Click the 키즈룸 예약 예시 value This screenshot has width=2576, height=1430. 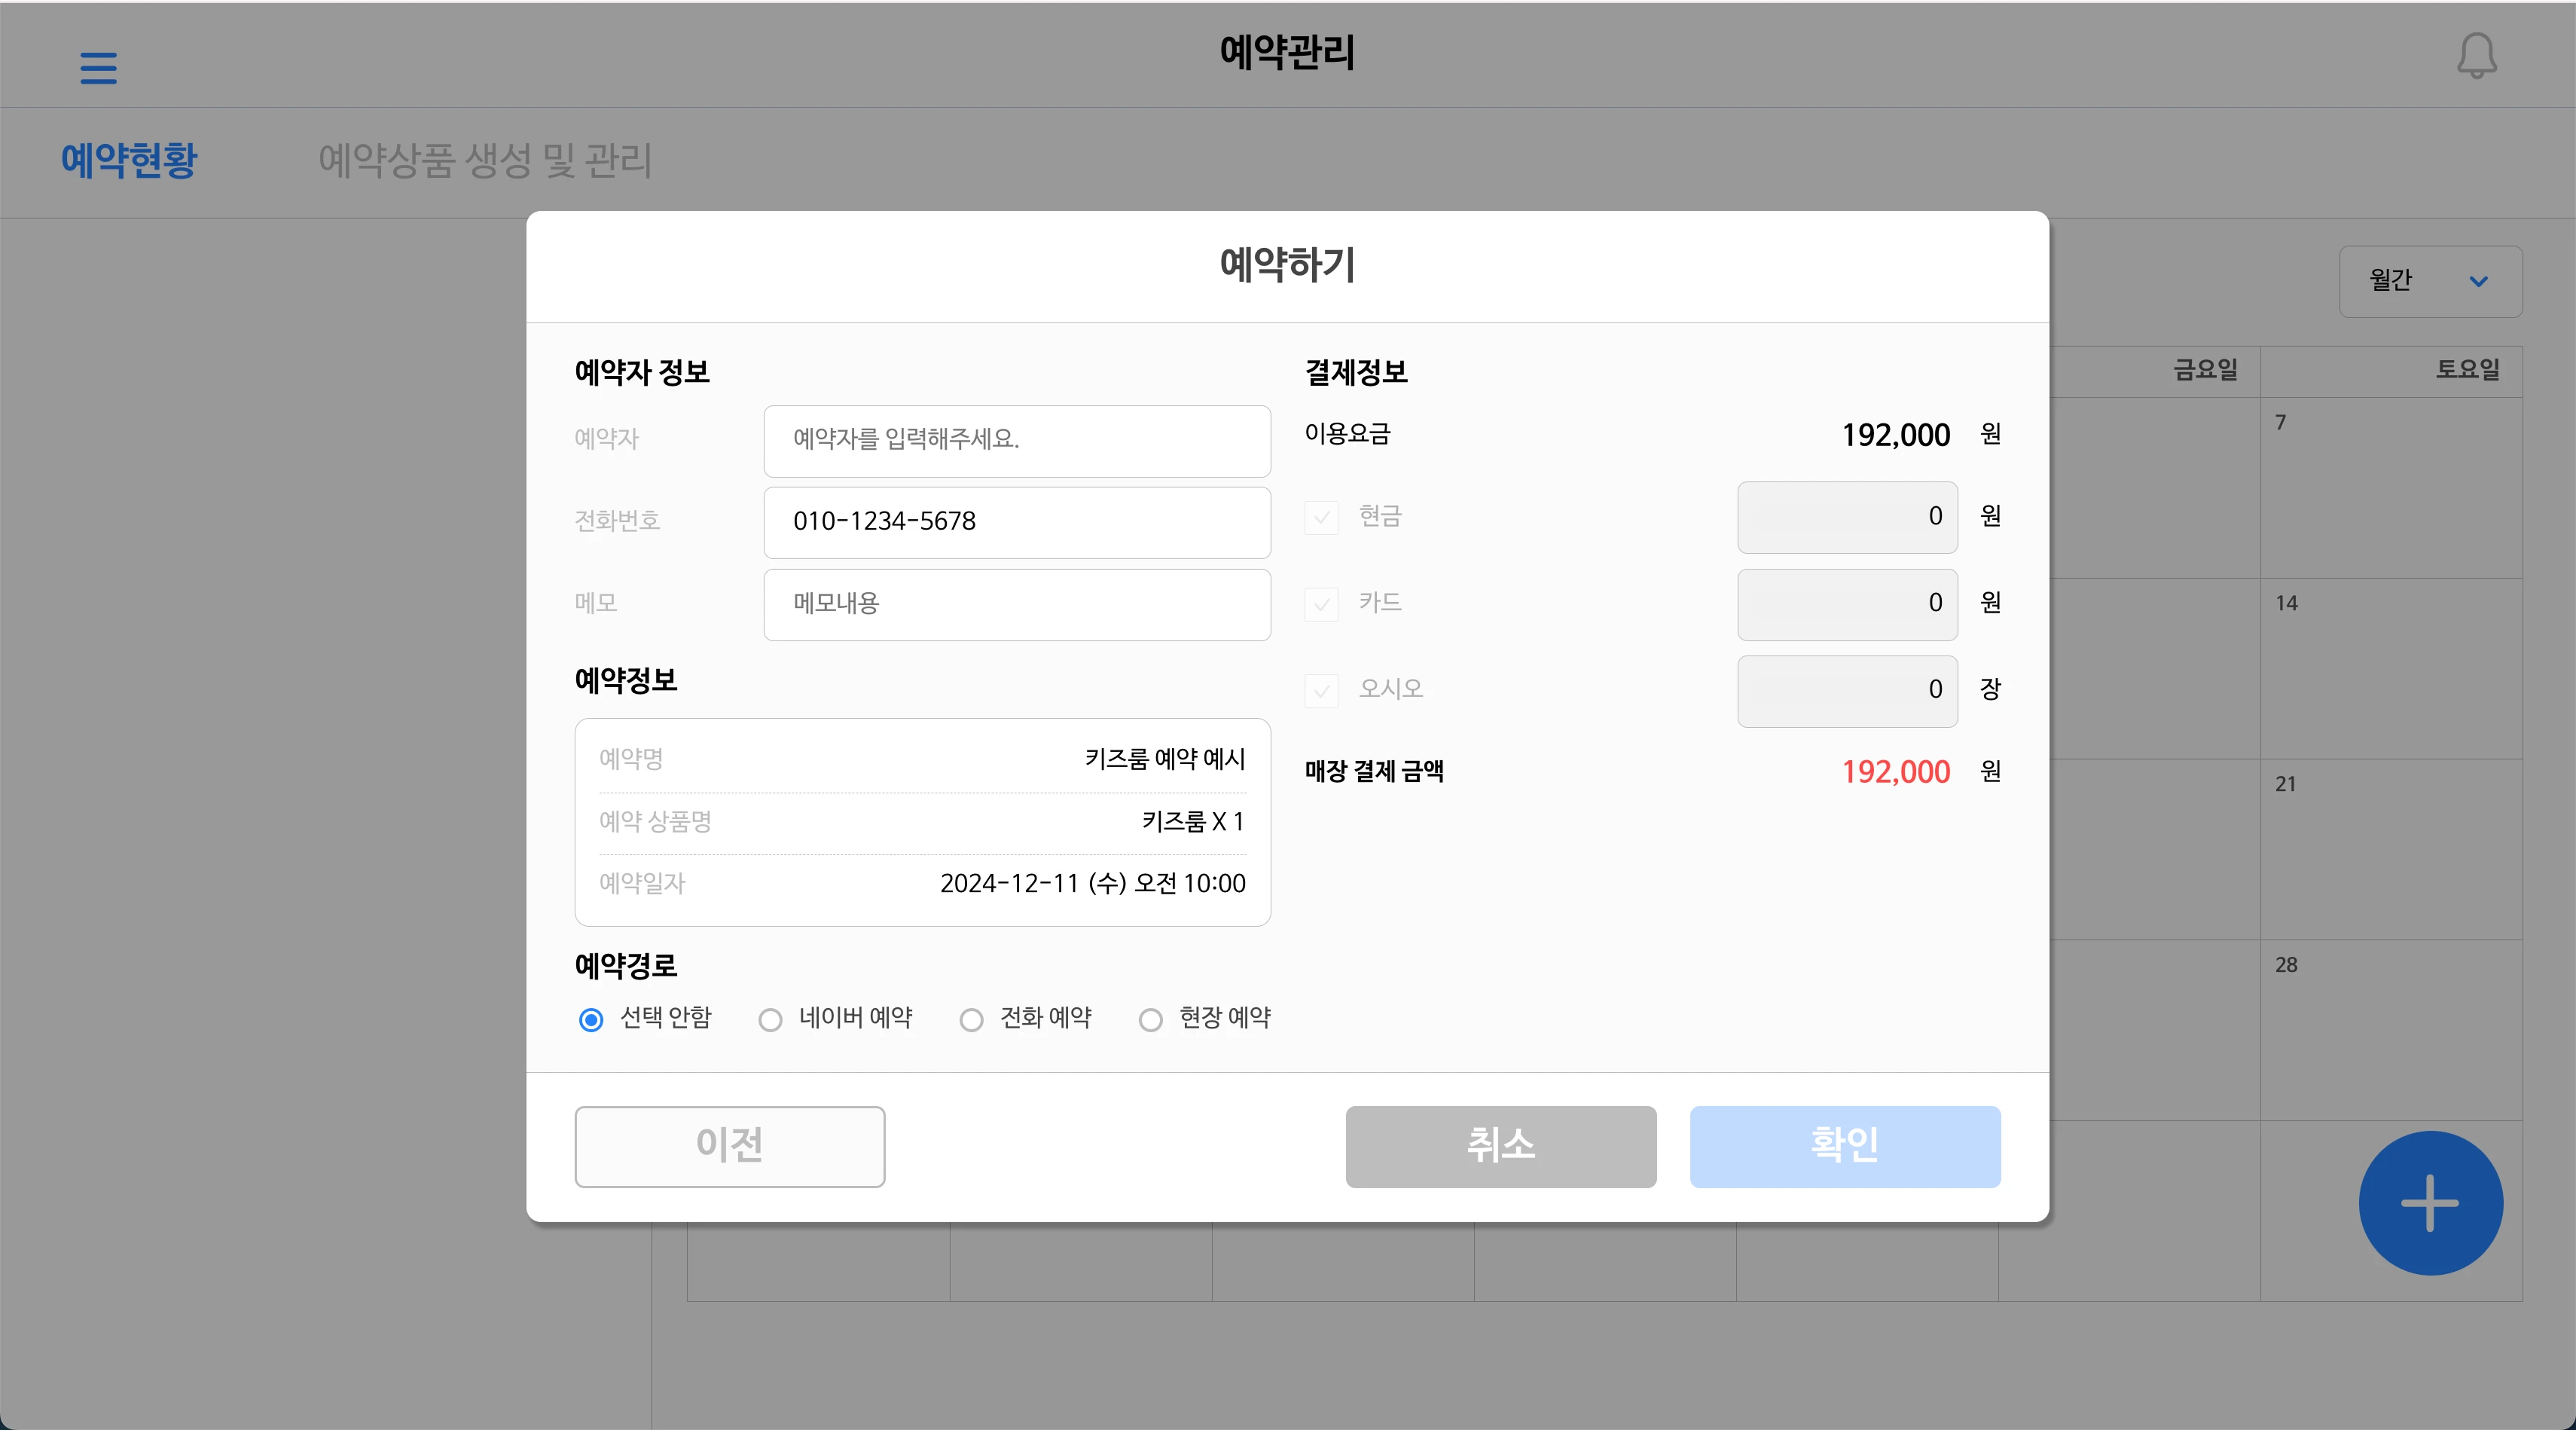pos(1165,759)
